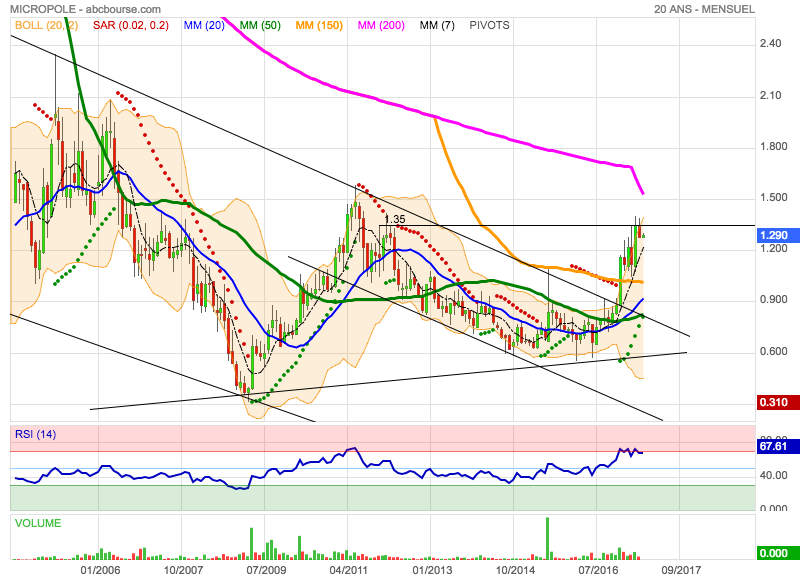Click the 2.40 price axis label
The image size is (800, 580).
tap(770, 44)
